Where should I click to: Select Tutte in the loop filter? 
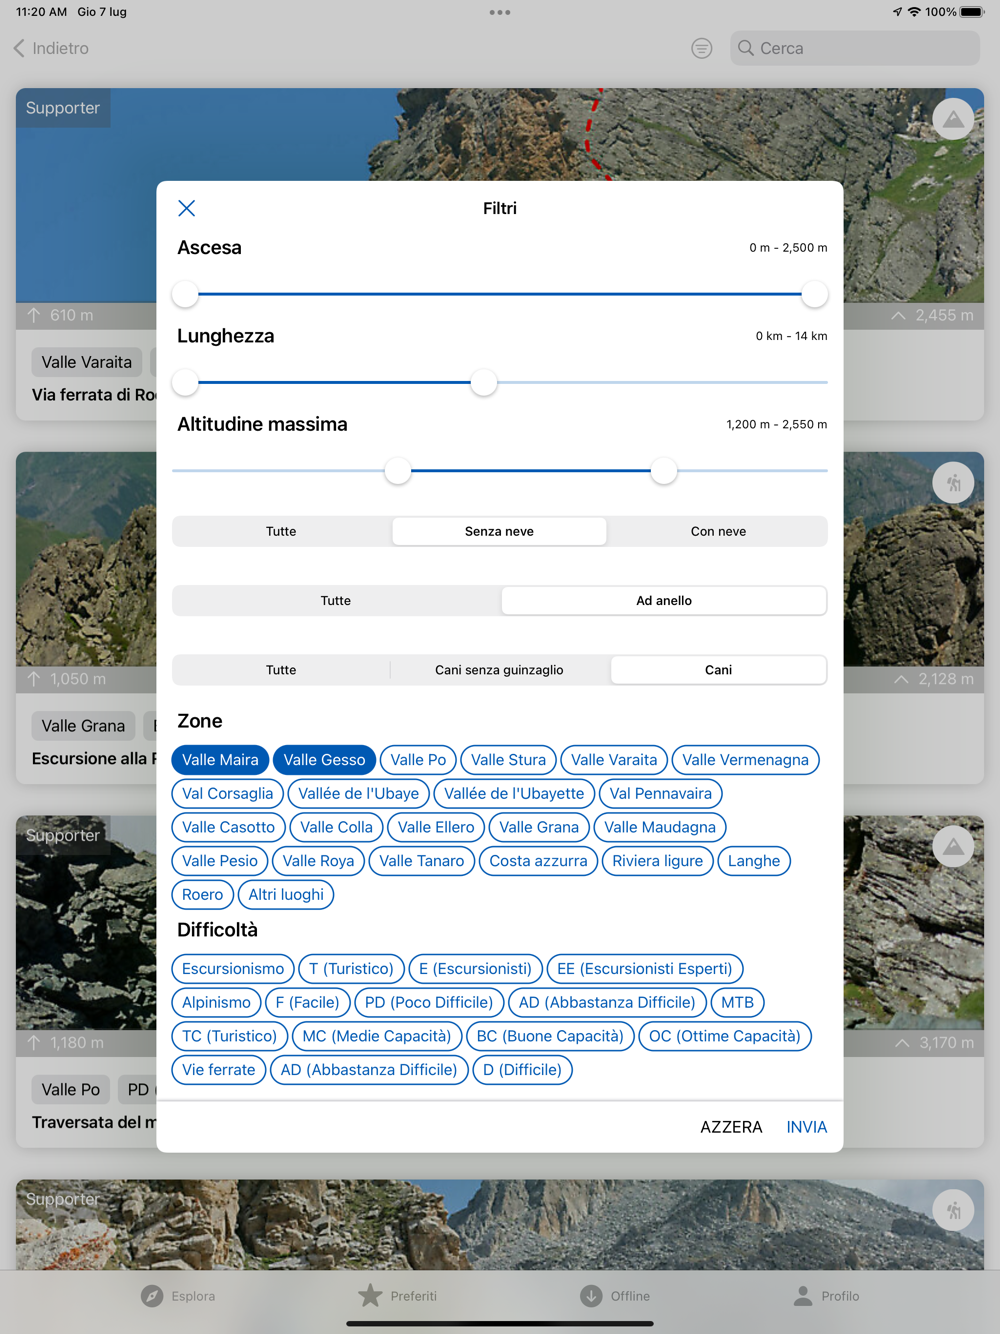coord(336,601)
